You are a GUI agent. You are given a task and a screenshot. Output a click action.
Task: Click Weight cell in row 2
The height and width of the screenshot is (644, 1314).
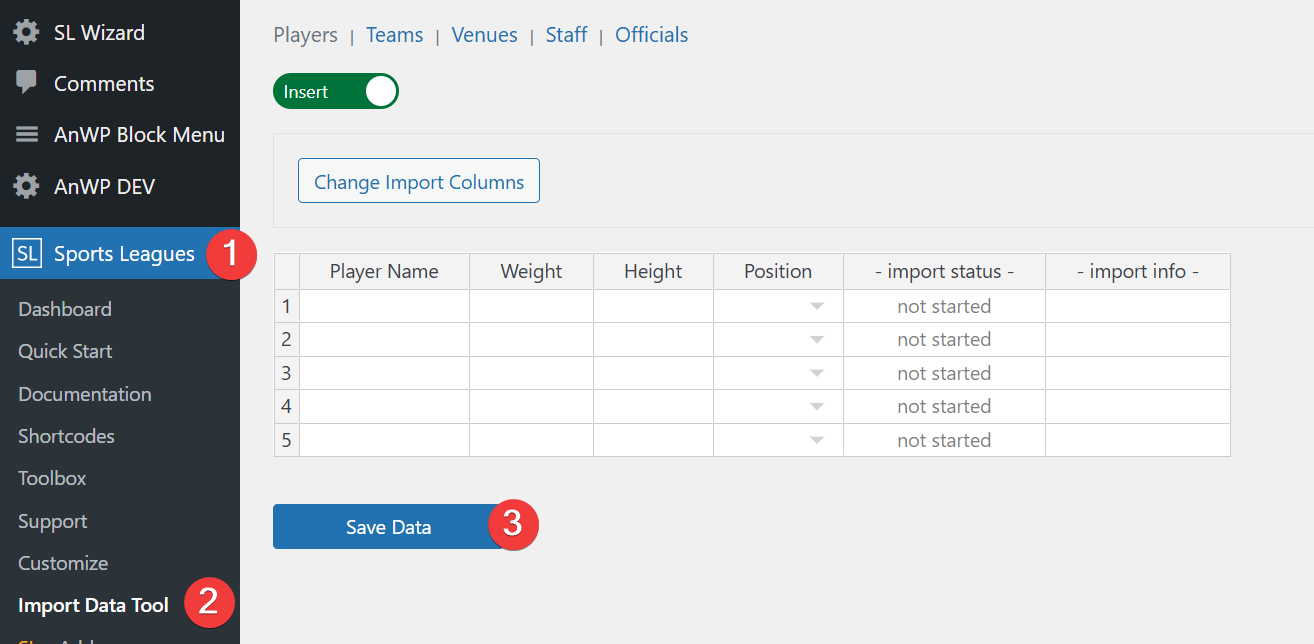pos(532,340)
